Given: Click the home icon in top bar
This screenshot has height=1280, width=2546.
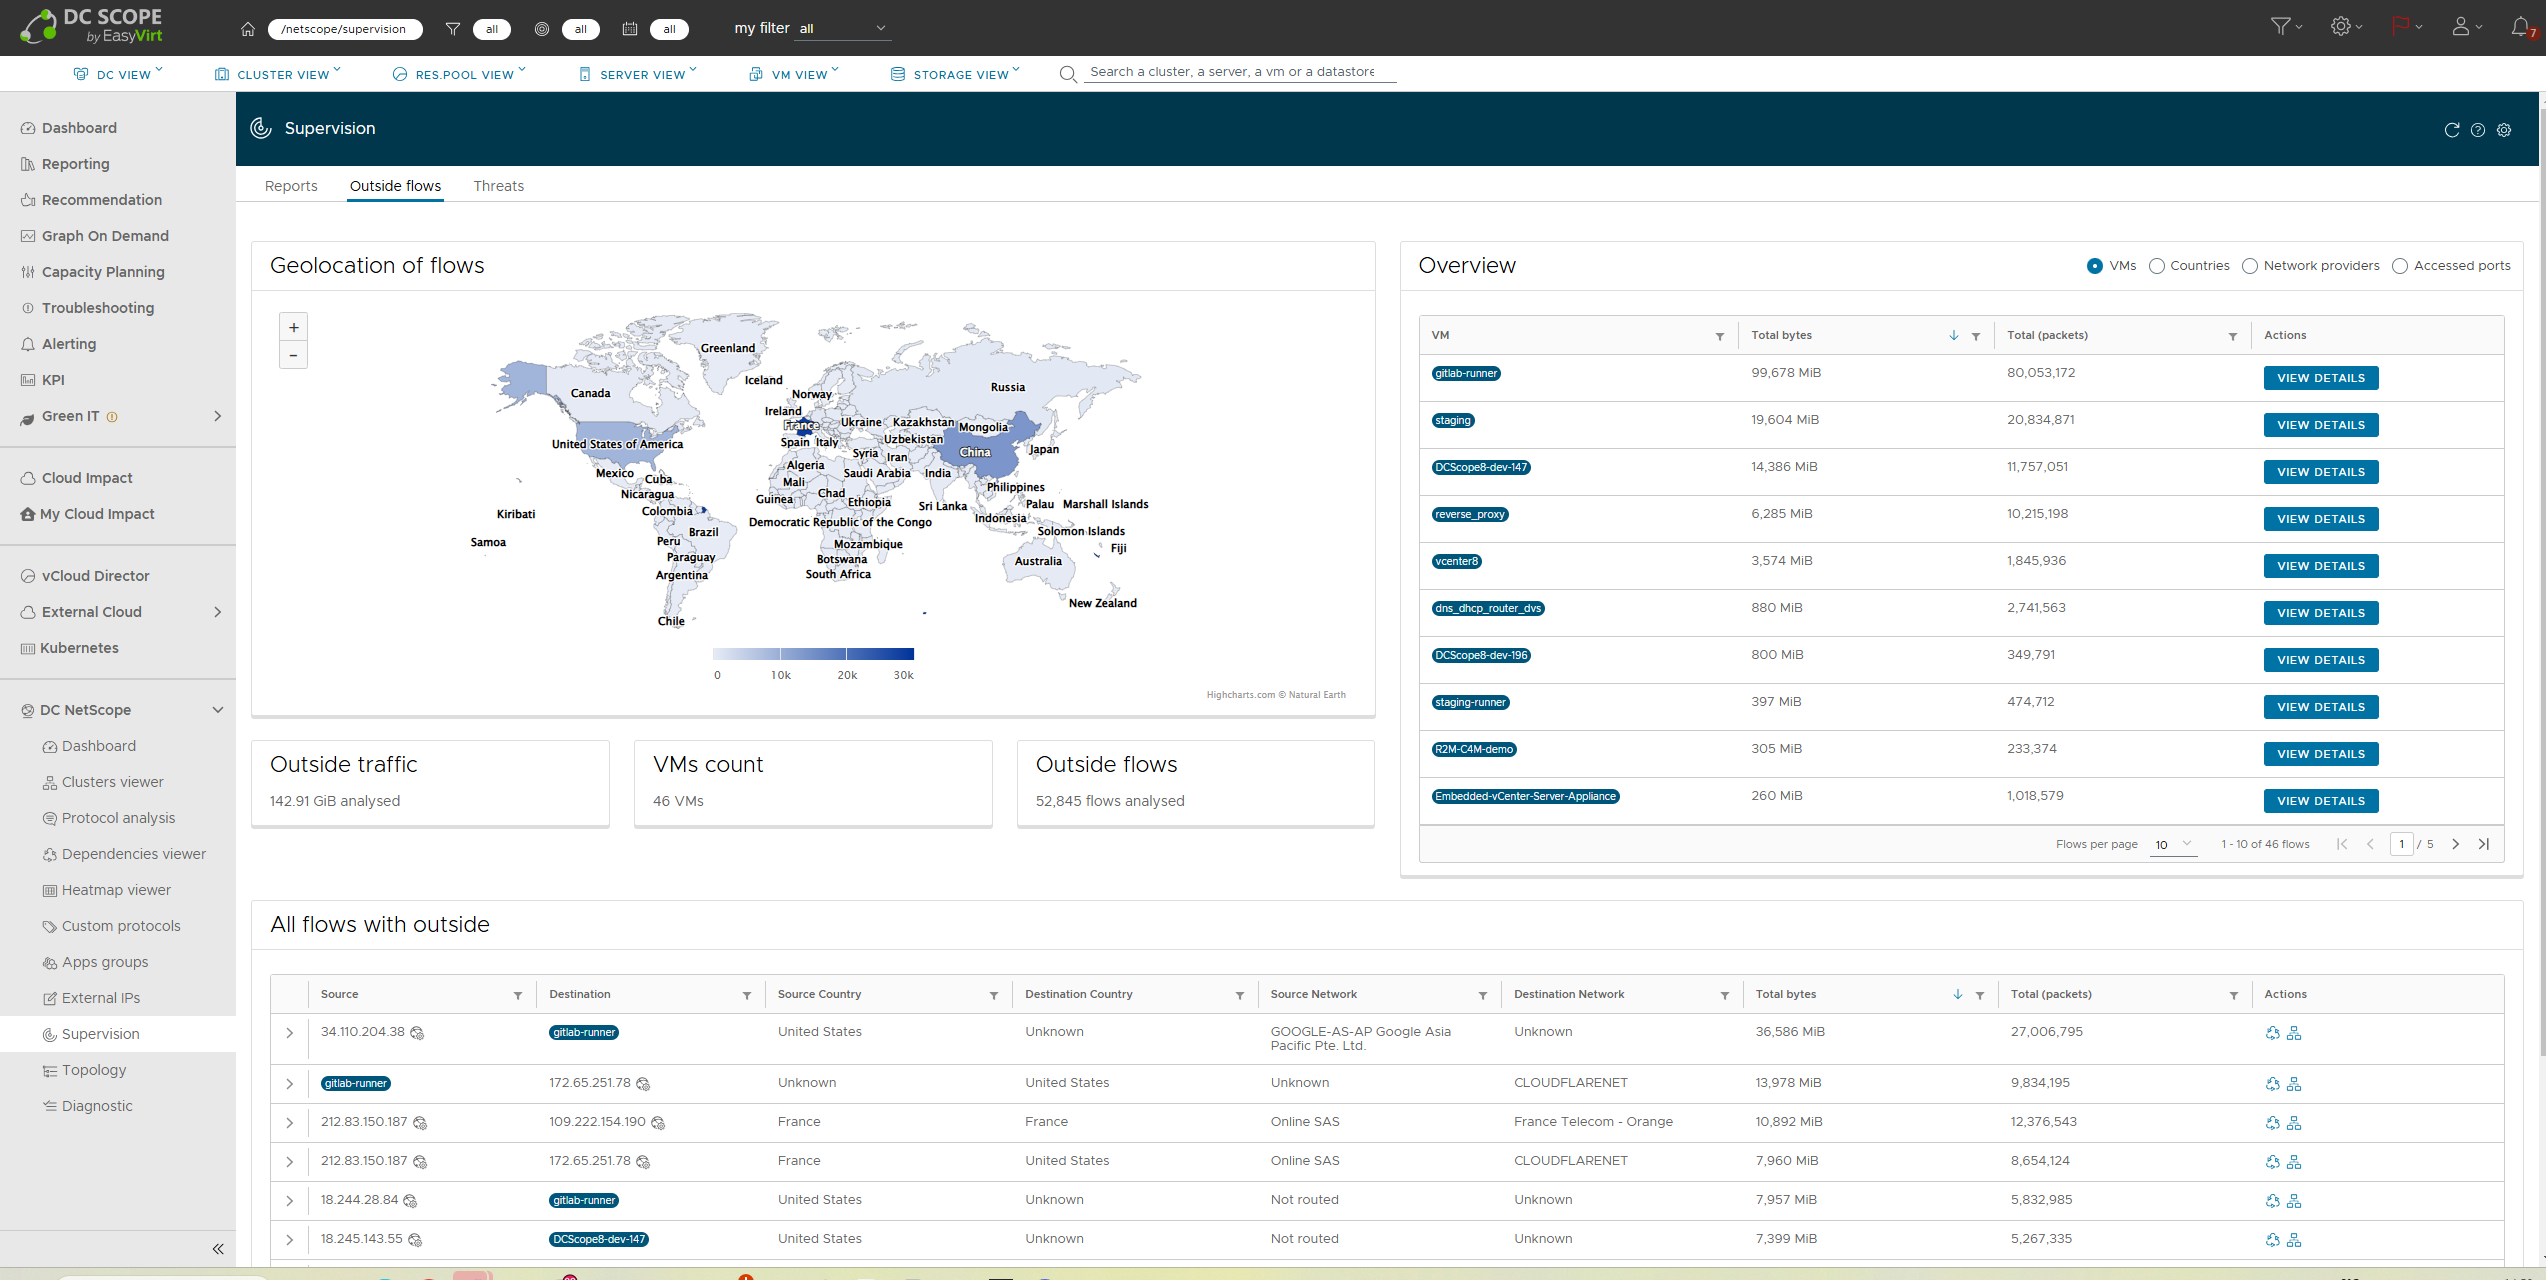Looking at the screenshot, I should 248,29.
